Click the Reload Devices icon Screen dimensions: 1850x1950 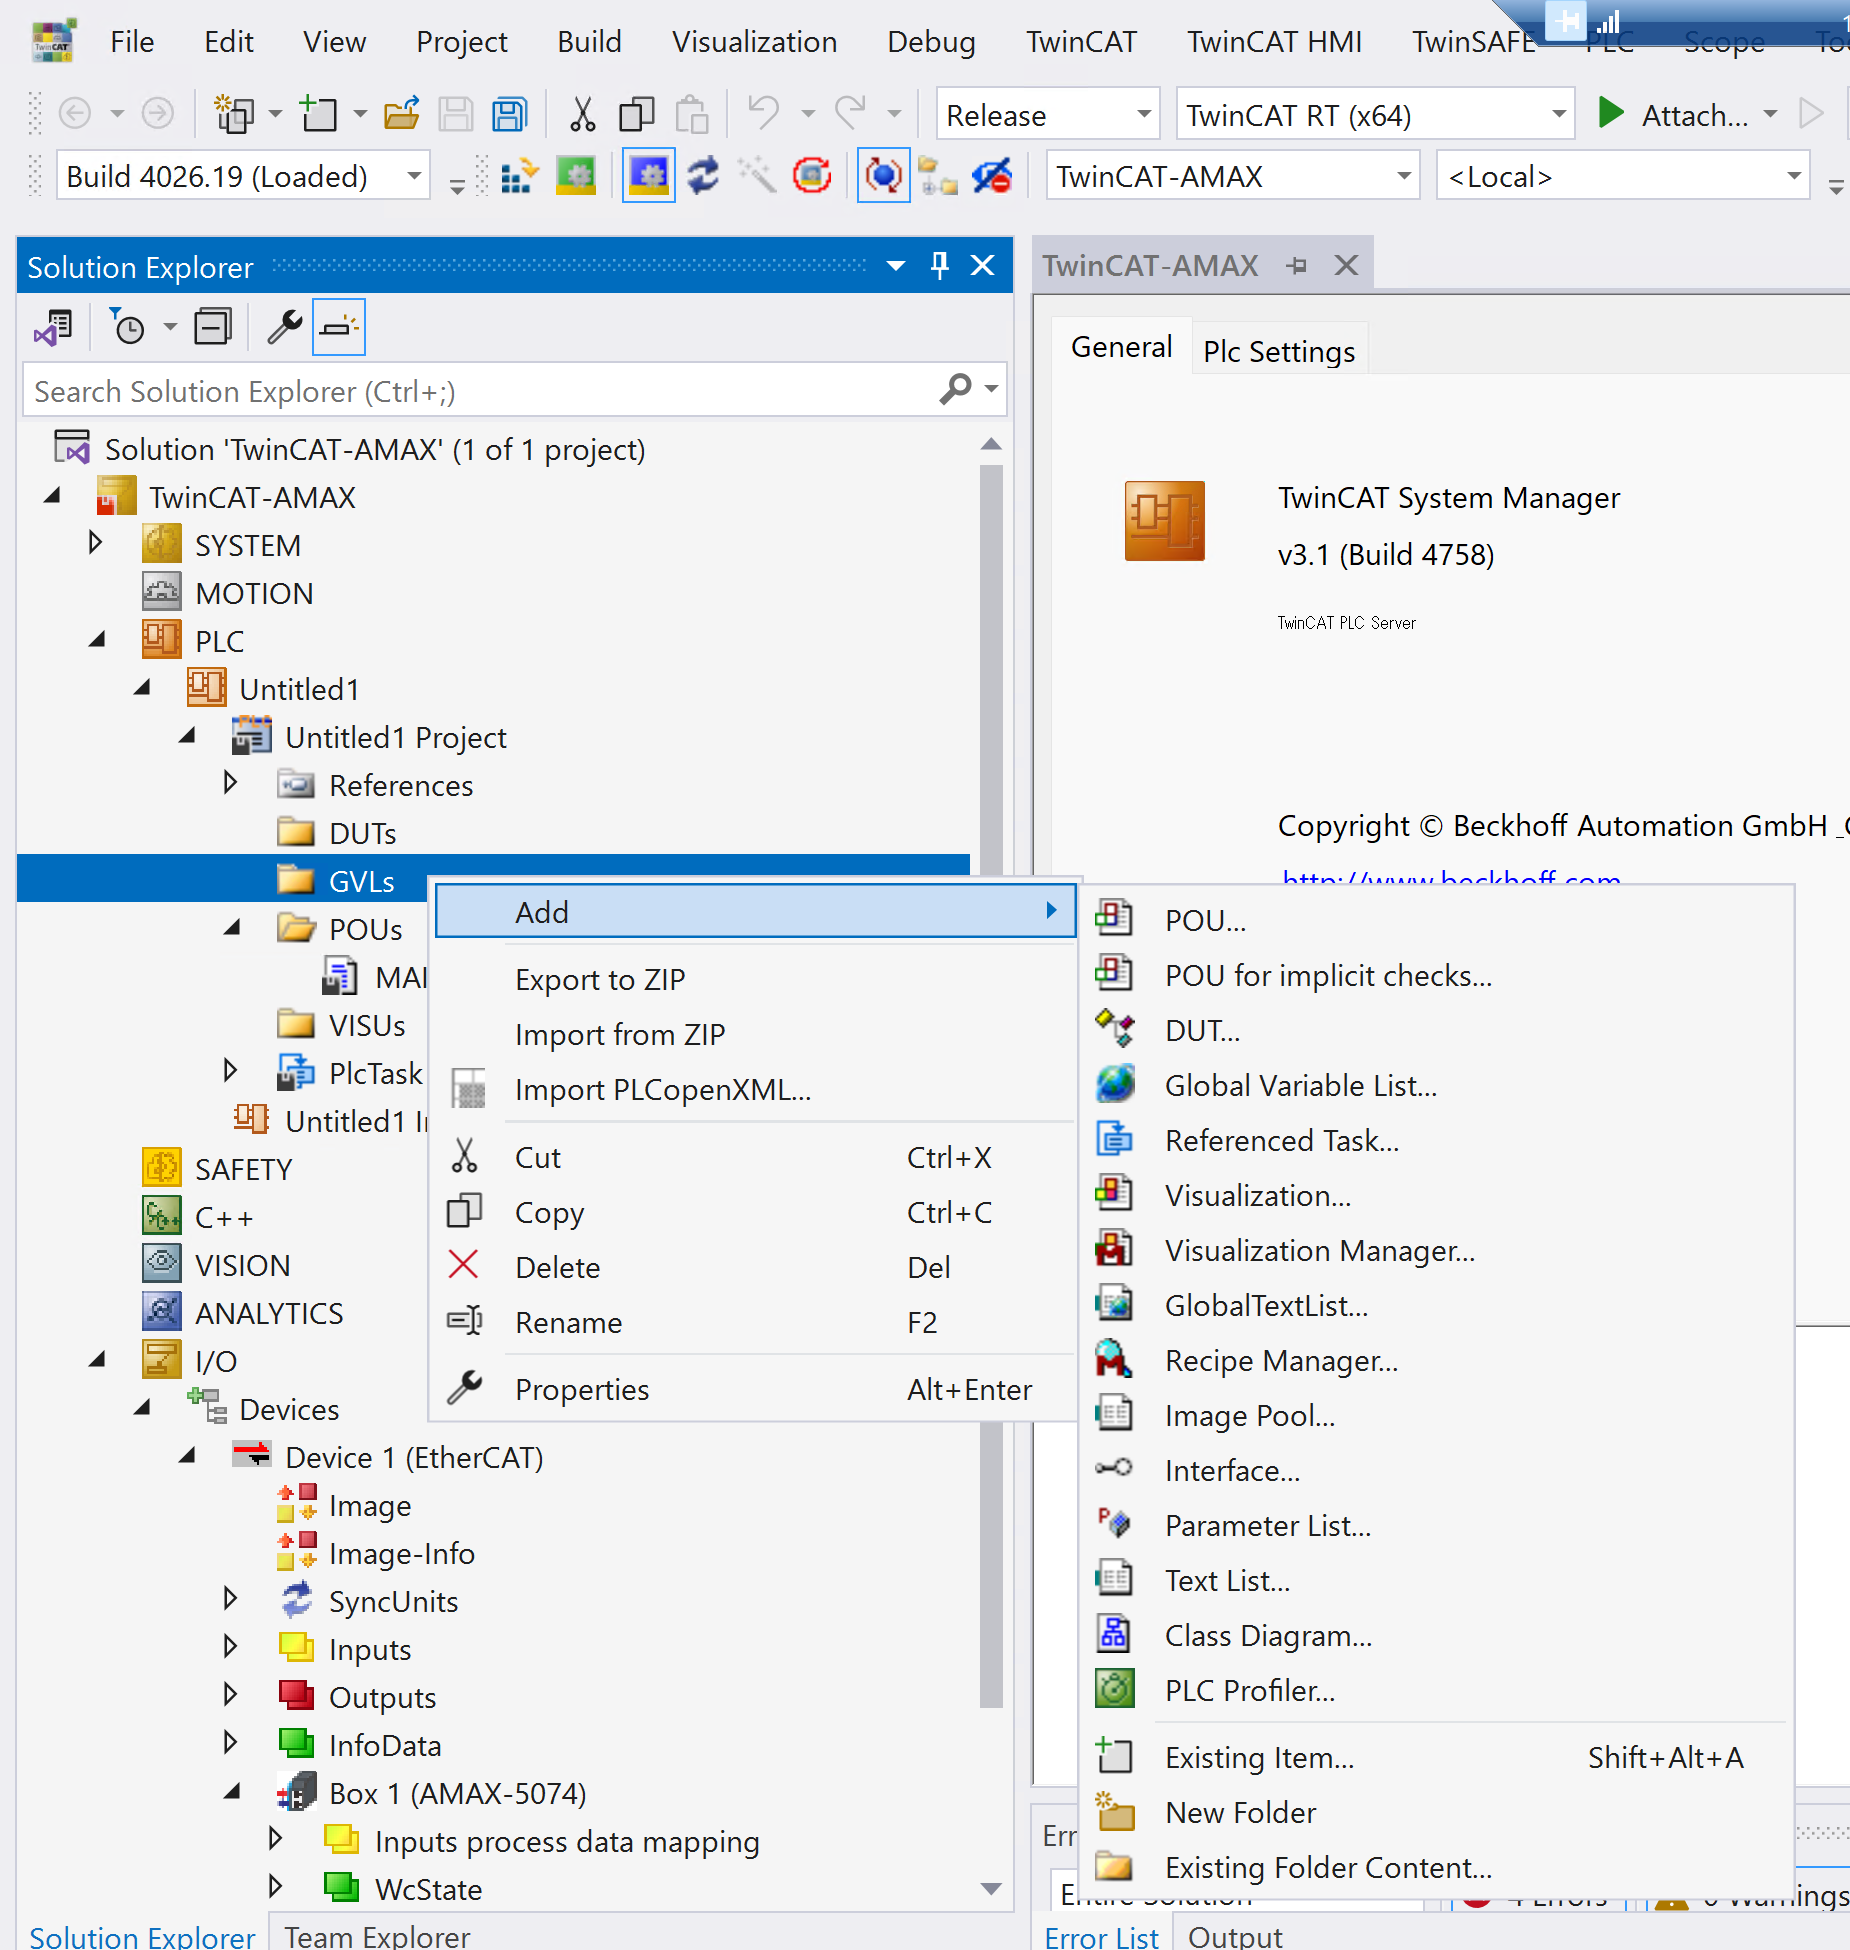(704, 176)
